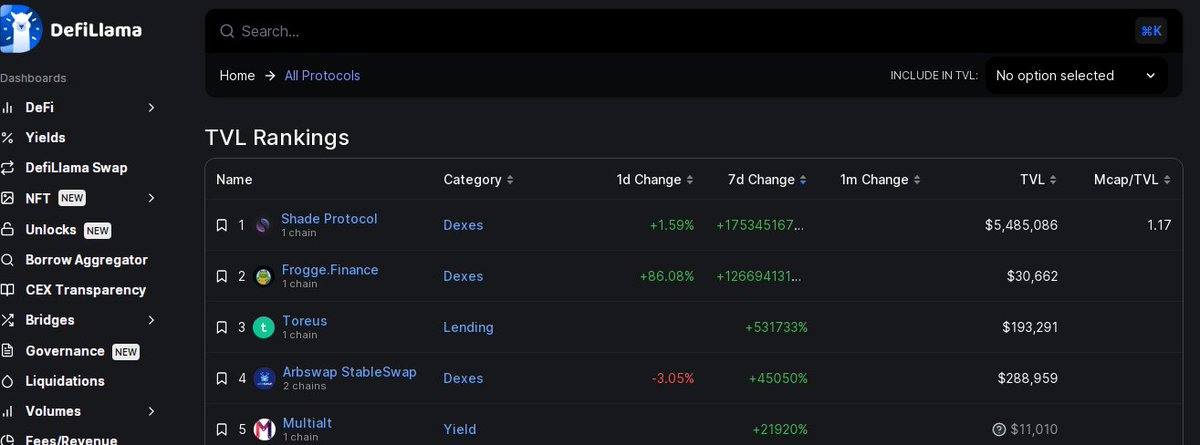Viewport: 1200px width, 445px height.
Task: Open the Multialt protocol page
Action: [x=307, y=423]
